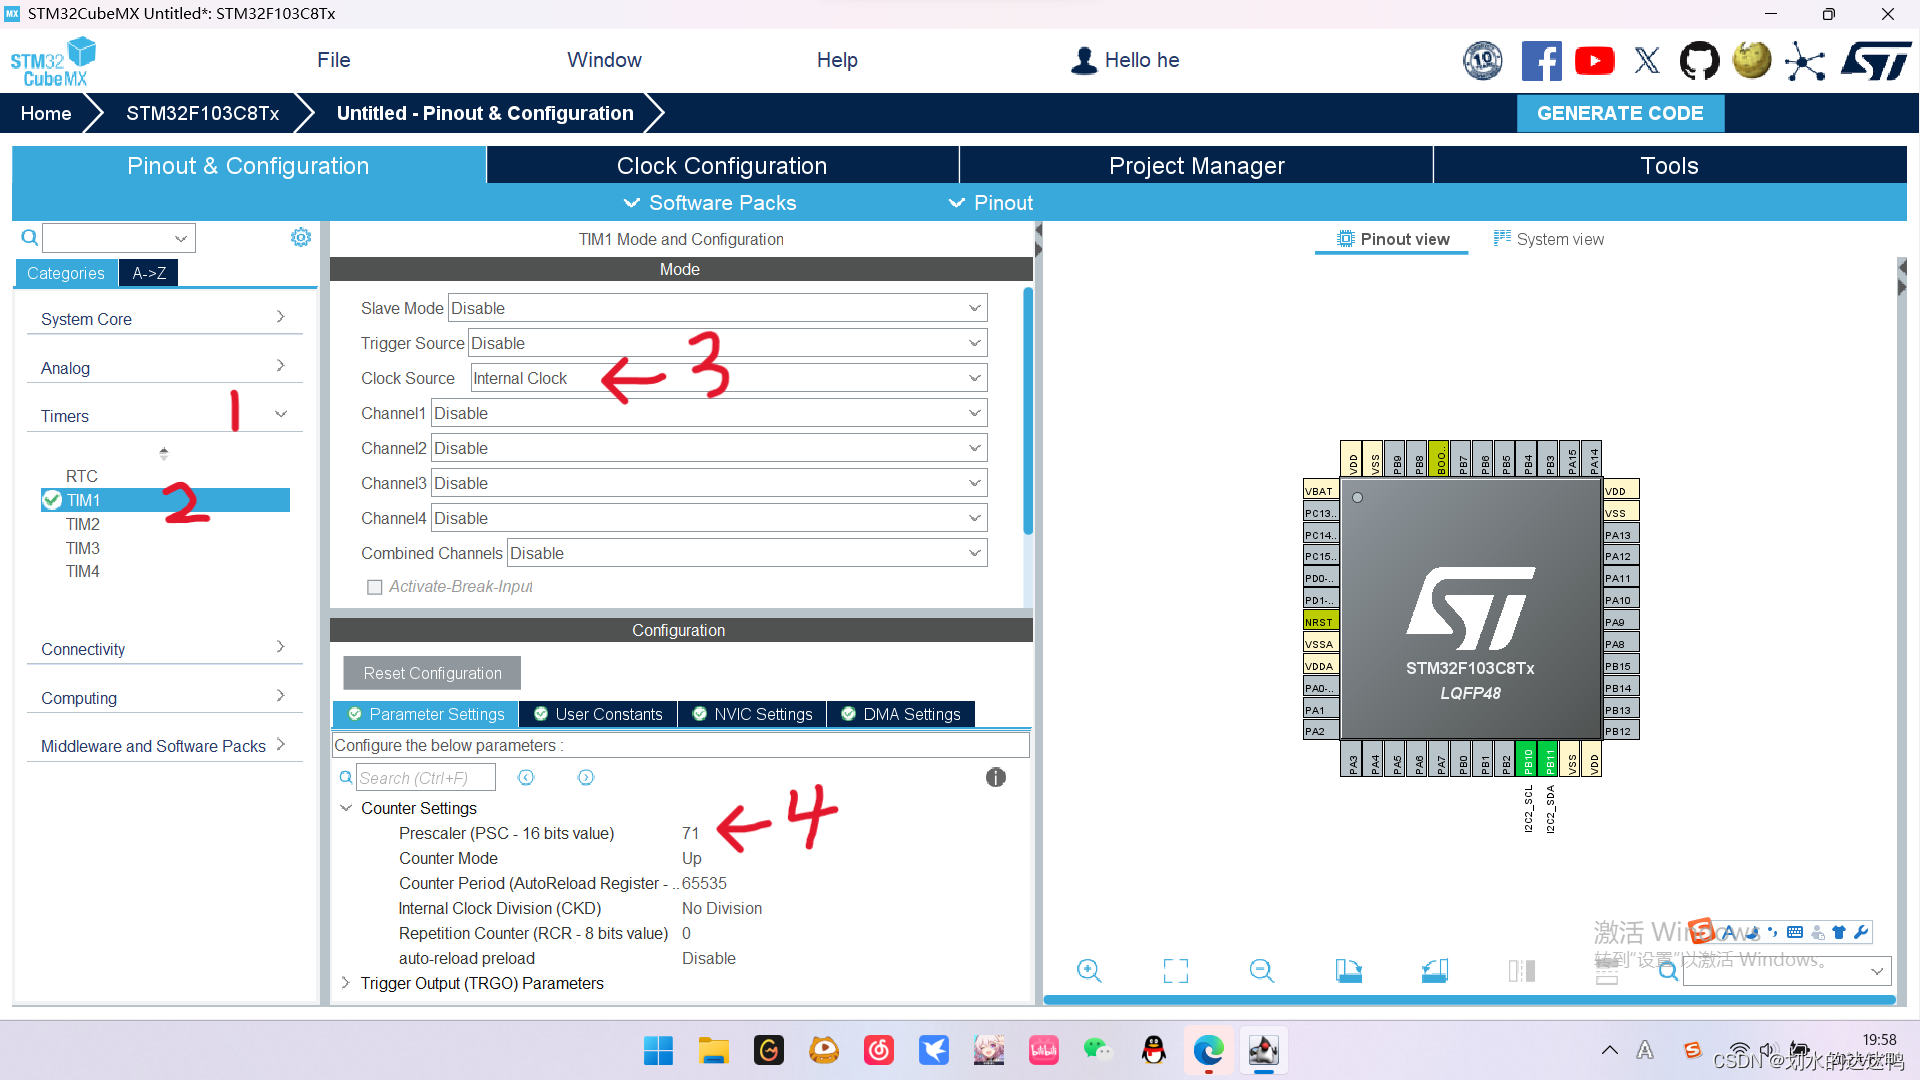The height and width of the screenshot is (1080, 1920).
Task: Open the Combined Channels dropdown
Action: [x=747, y=553]
